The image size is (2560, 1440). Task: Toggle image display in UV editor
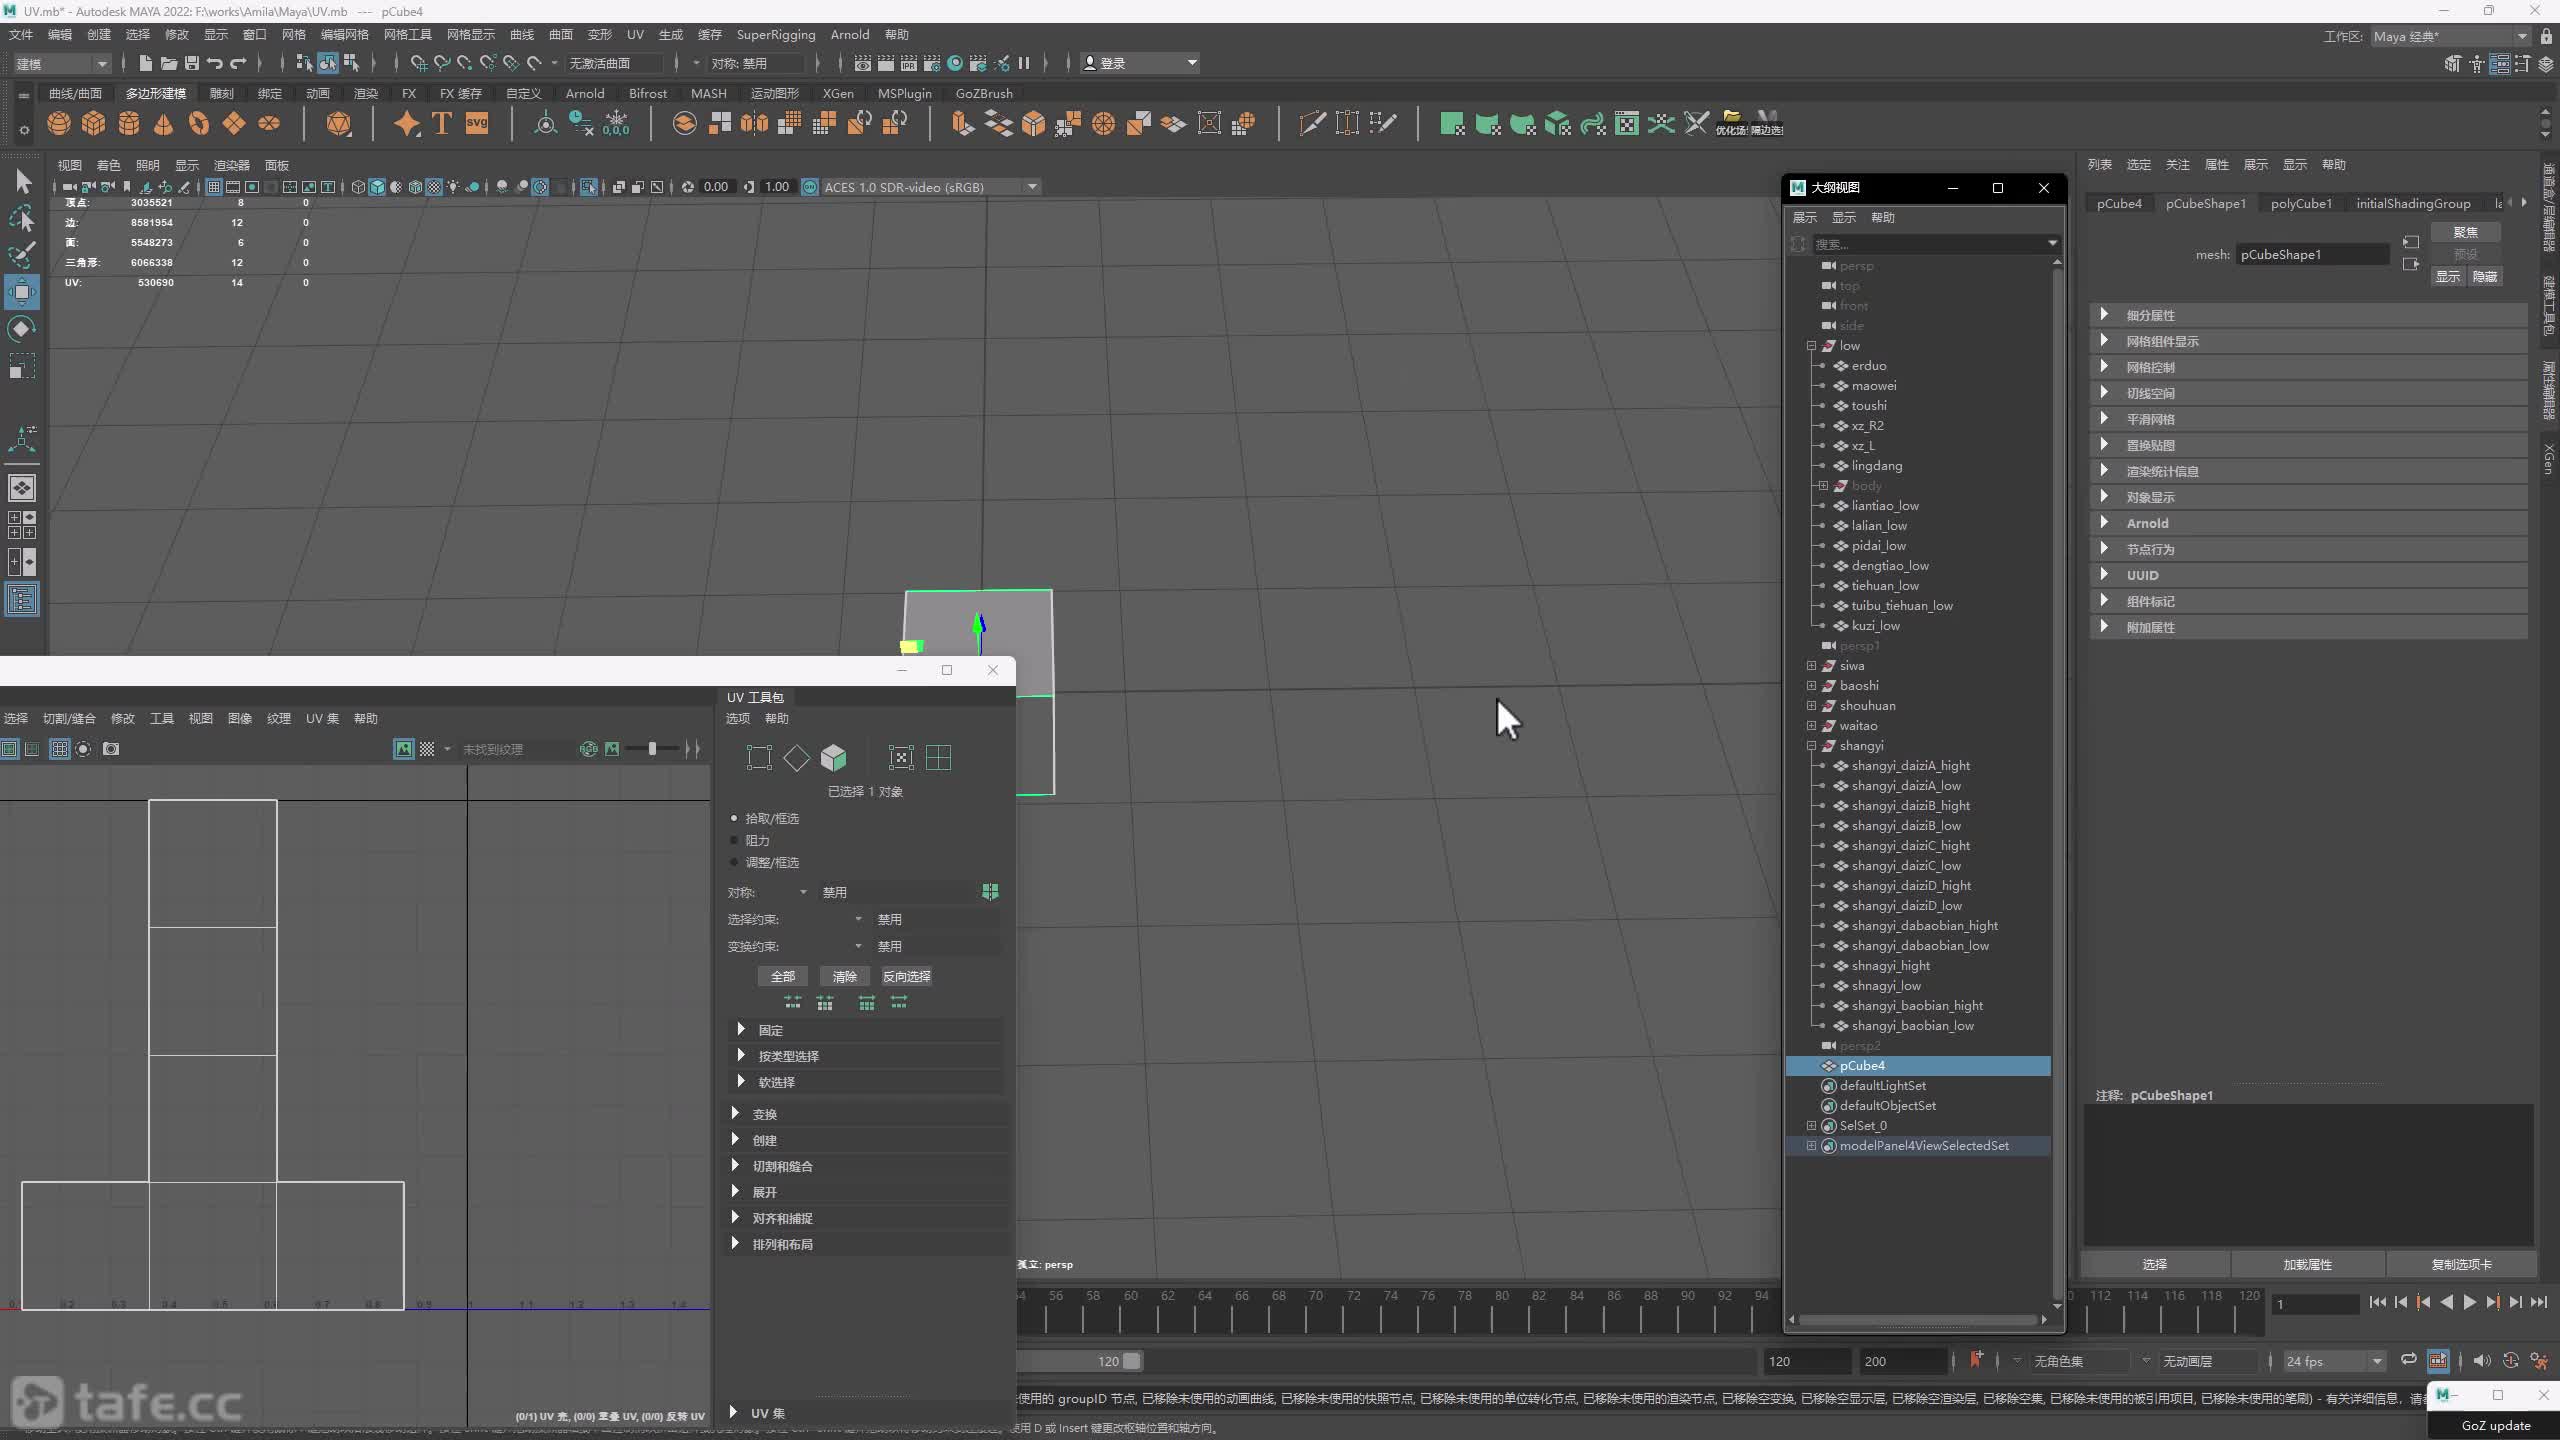click(404, 749)
